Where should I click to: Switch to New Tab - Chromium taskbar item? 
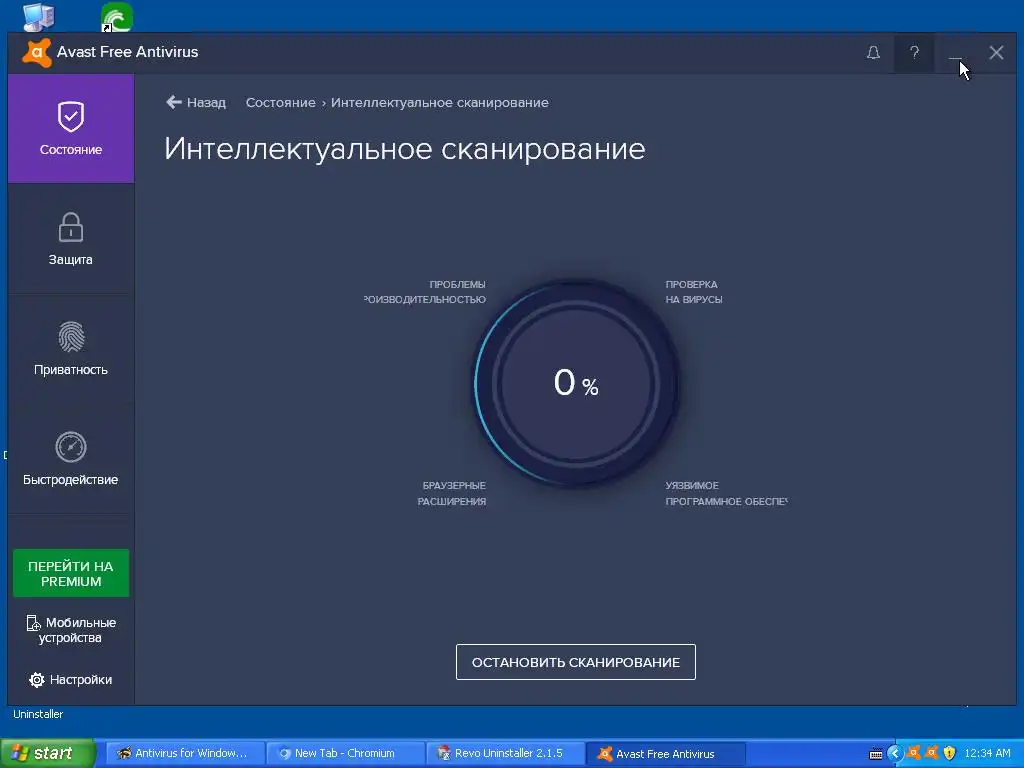click(x=345, y=754)
